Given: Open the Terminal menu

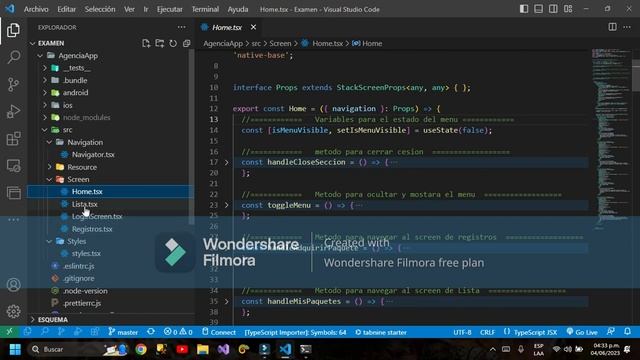Looking at the screenshot, I should 205,9.
